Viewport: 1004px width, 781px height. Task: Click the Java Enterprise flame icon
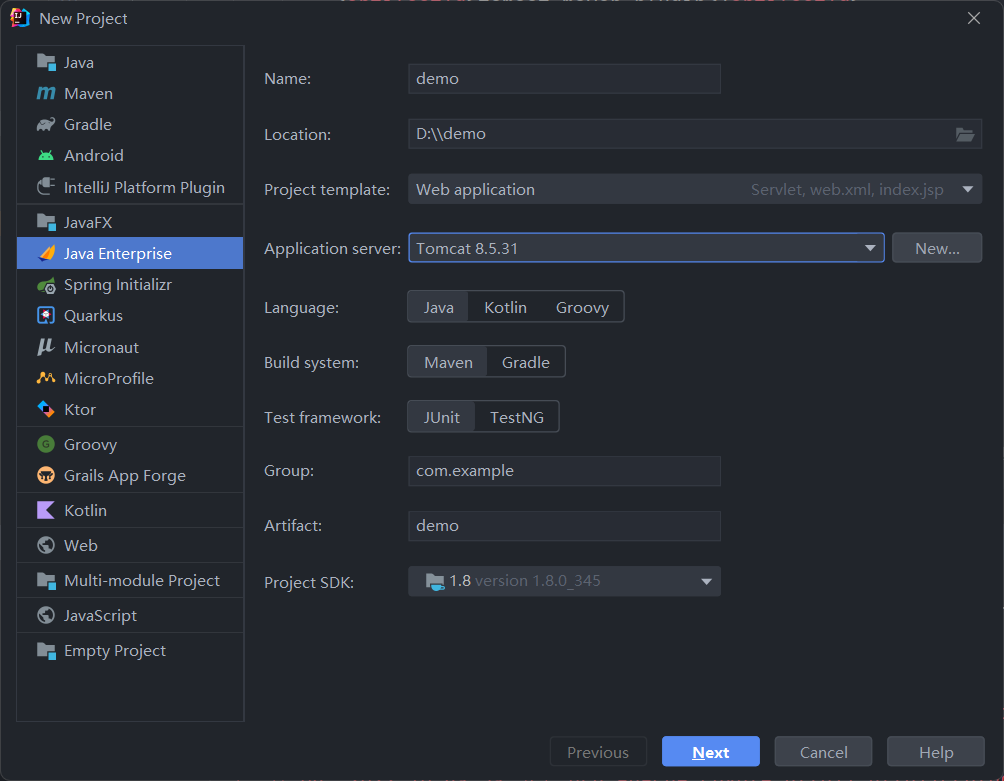point(46,254)
